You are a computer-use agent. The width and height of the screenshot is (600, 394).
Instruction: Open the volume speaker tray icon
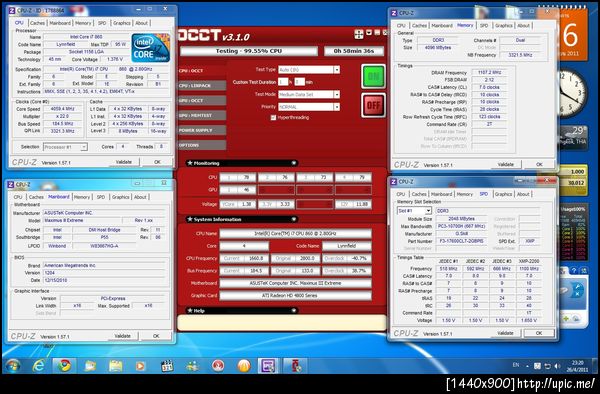coord(558,366)
